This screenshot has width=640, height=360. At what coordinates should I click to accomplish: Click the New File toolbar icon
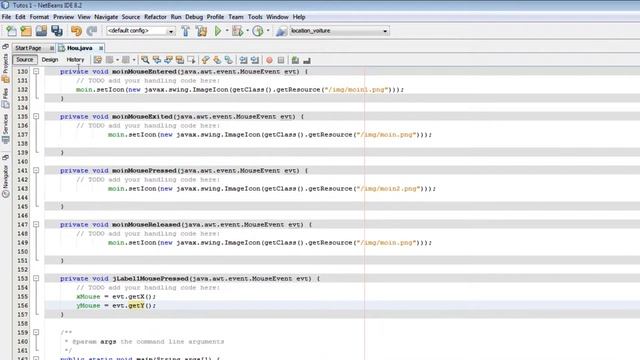pos(11,31)
